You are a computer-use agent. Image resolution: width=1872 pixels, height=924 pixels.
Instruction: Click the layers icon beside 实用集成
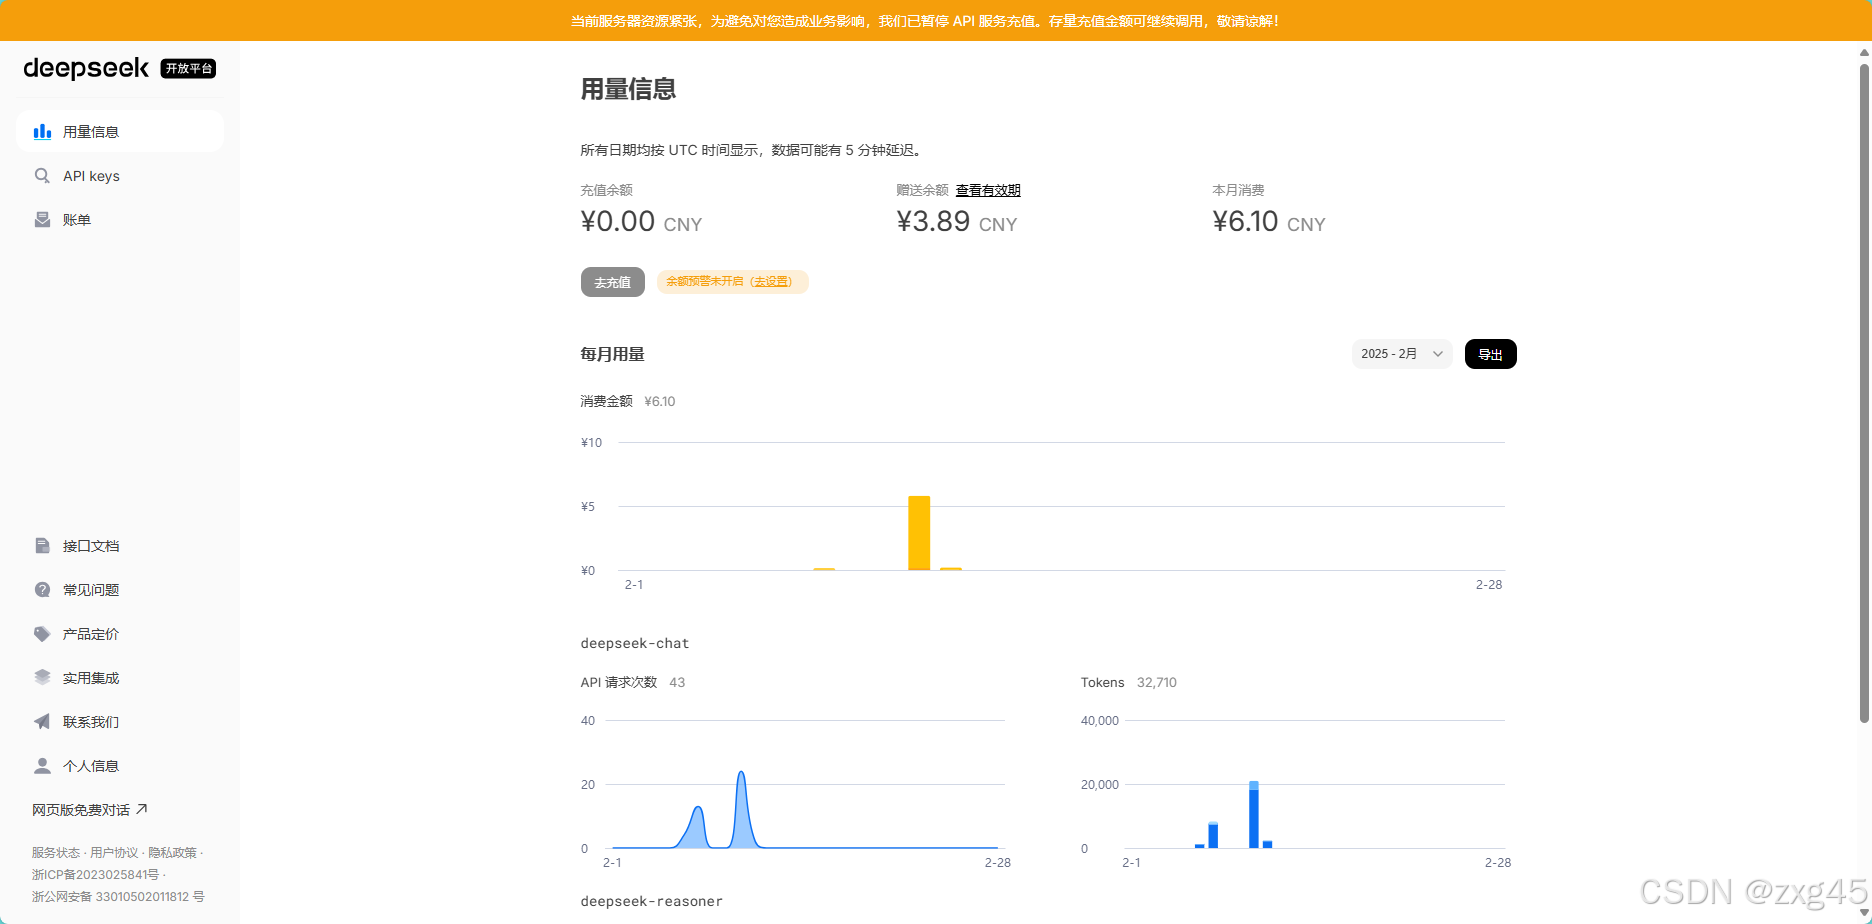tap(42, 678)
